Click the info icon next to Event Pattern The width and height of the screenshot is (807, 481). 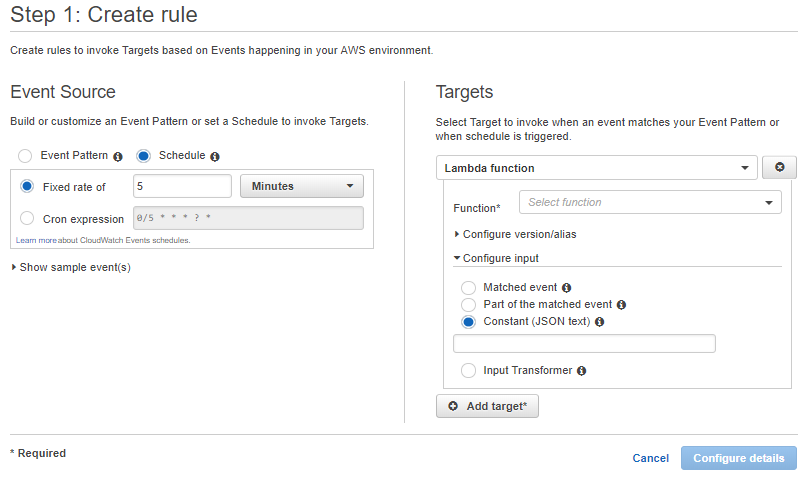point(118,157)
